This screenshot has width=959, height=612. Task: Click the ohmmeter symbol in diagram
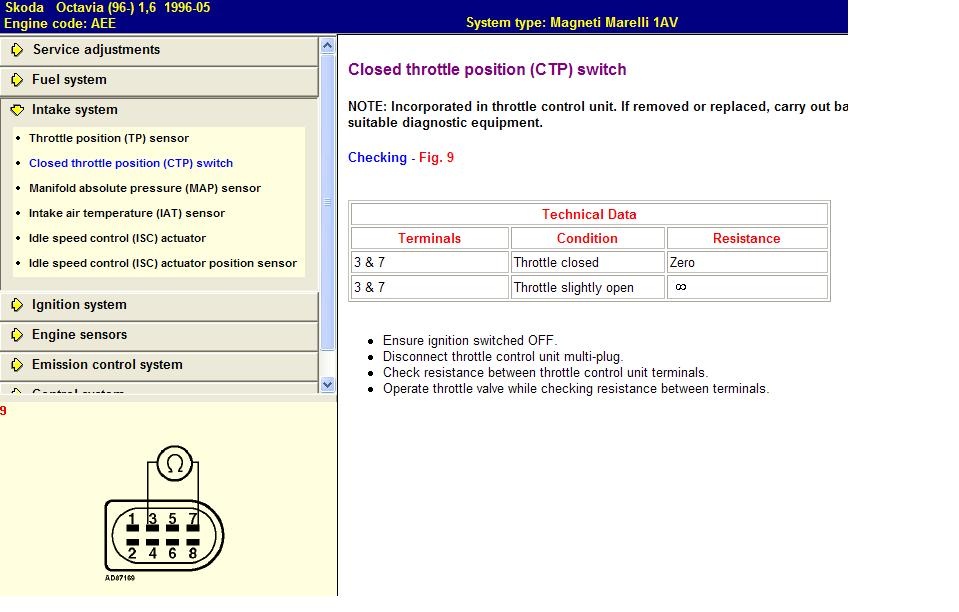[175, 463]
